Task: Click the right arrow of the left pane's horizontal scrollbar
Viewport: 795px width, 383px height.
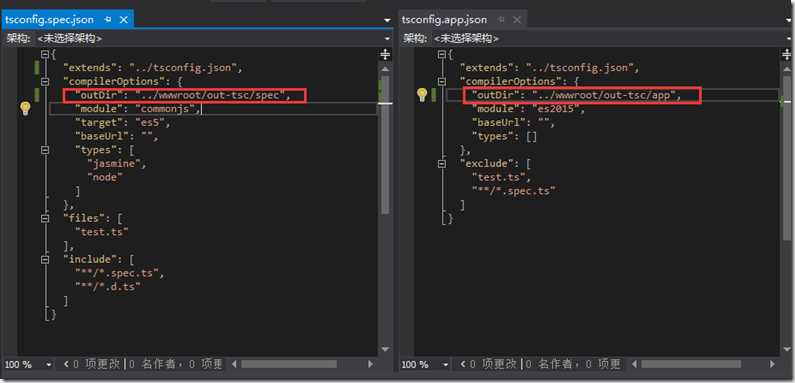Action: click(x=371, y=364)
